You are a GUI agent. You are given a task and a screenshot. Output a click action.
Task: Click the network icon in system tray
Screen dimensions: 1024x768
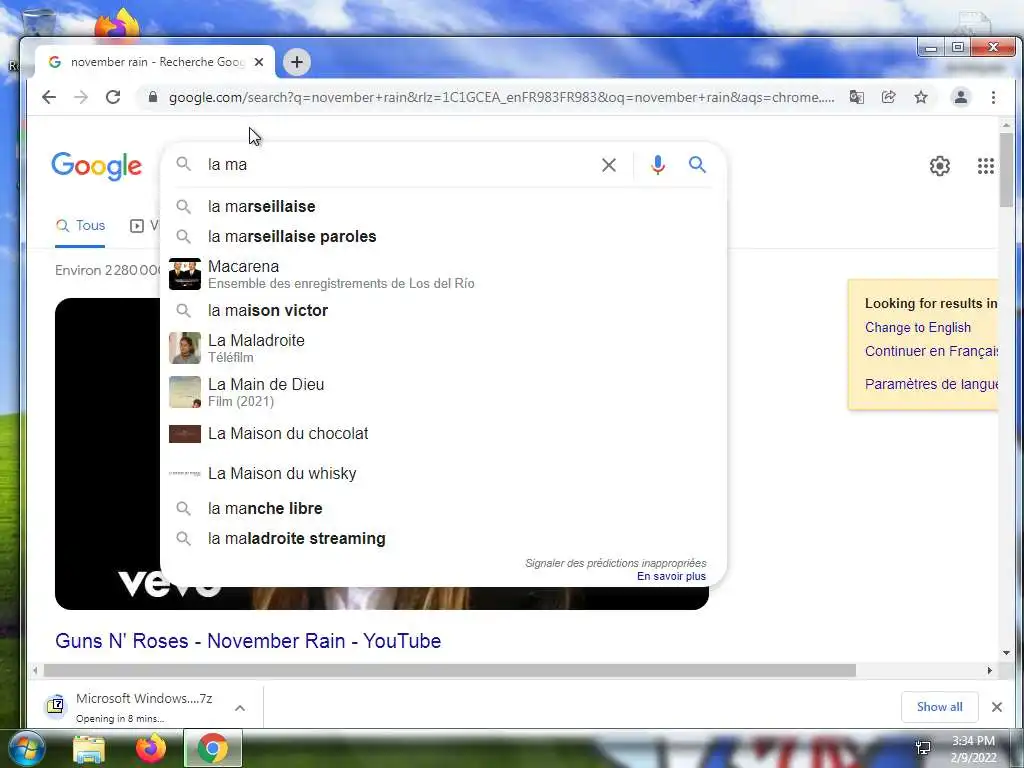click(x=923, y=748)
